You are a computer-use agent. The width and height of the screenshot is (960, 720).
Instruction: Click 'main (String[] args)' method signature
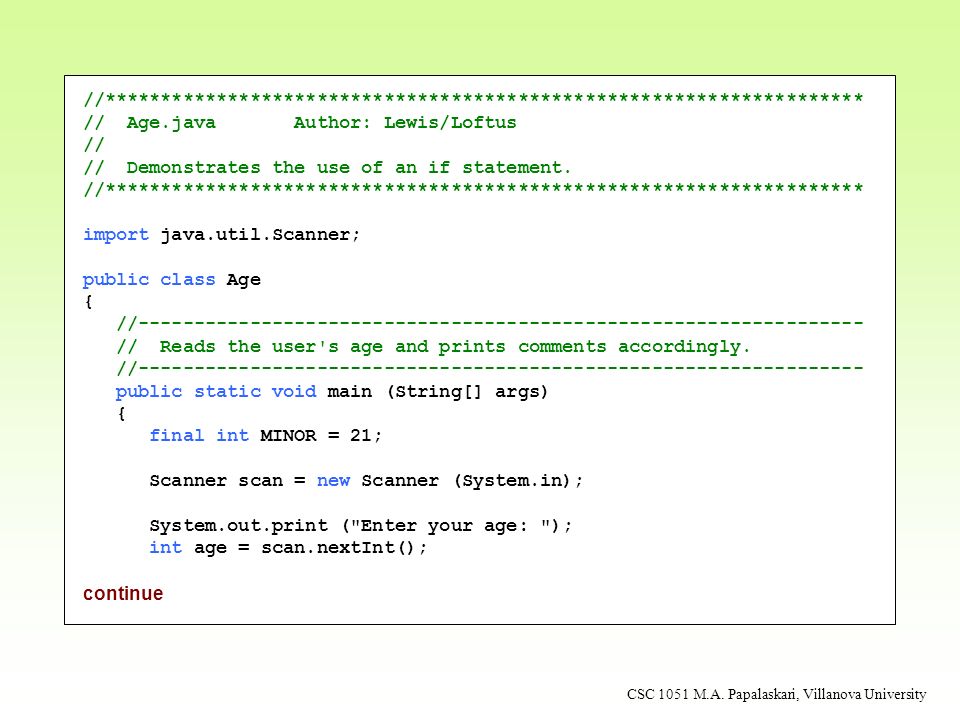click(x=437, y=392)
